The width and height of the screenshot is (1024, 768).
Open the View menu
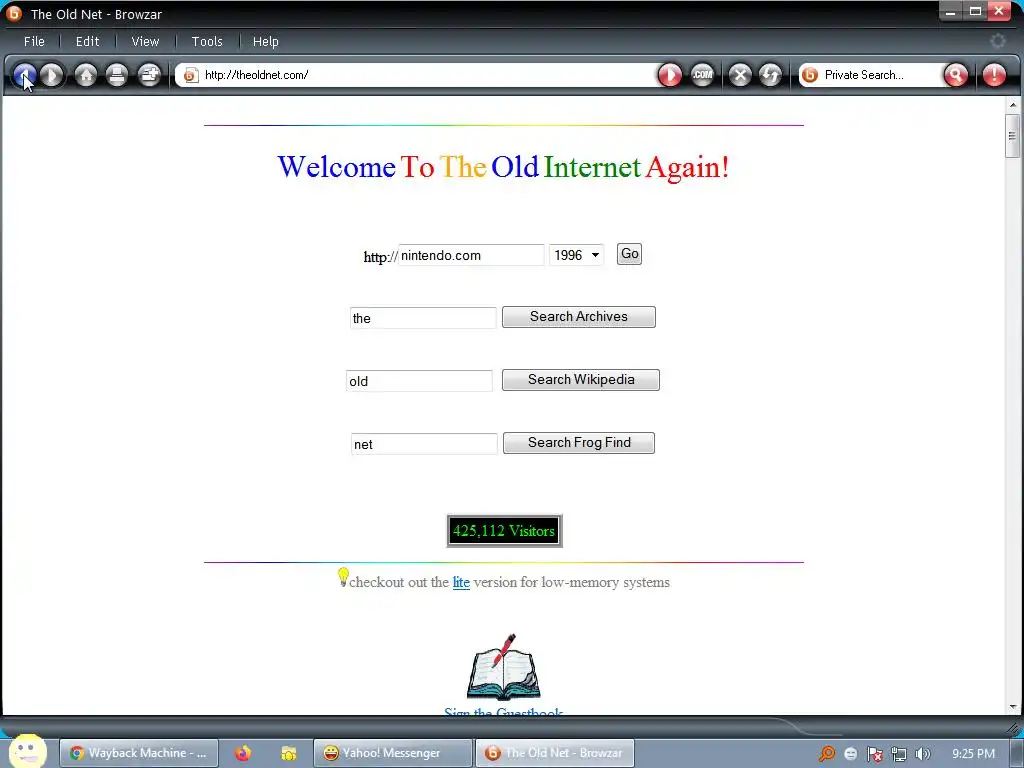[x=145, y=41]
